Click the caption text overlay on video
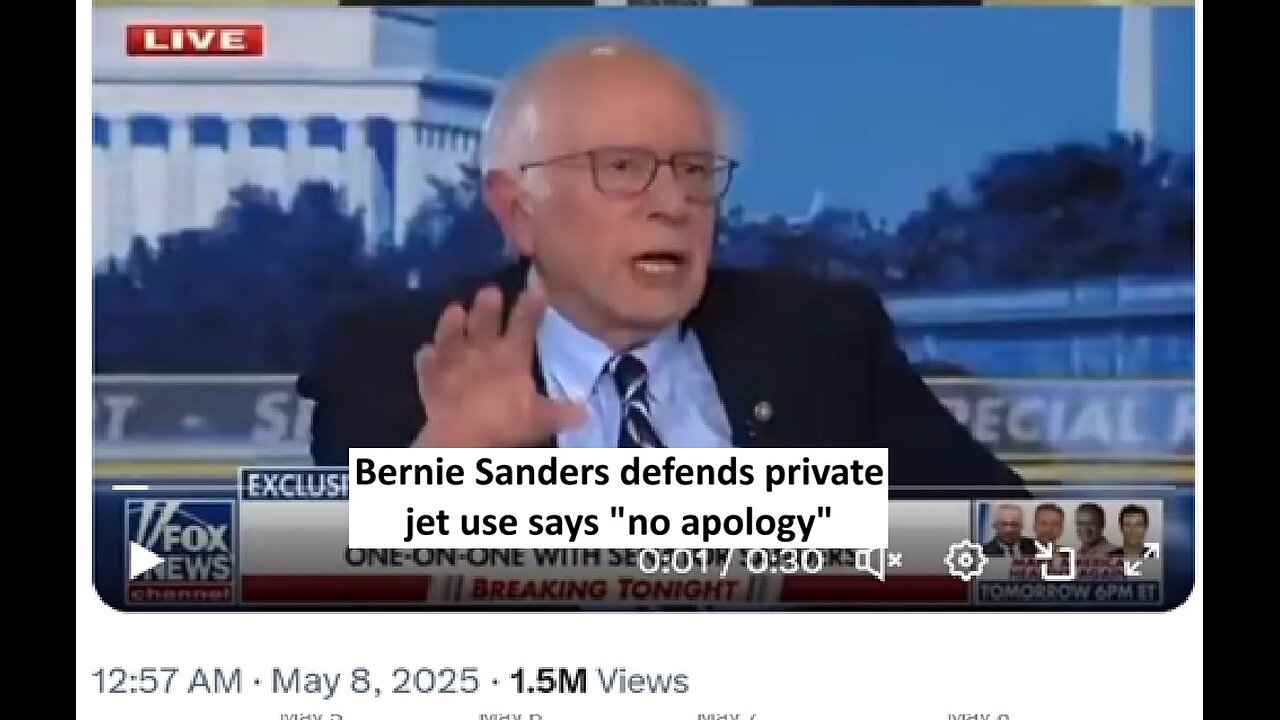The height and width of the screenshot is (720, 1280). (x=618, y=496)
